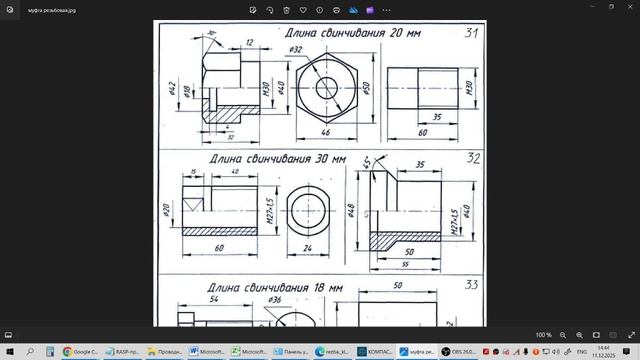
Task: Click the red tray icon left of ENG group
Action: tap(486, 352)
